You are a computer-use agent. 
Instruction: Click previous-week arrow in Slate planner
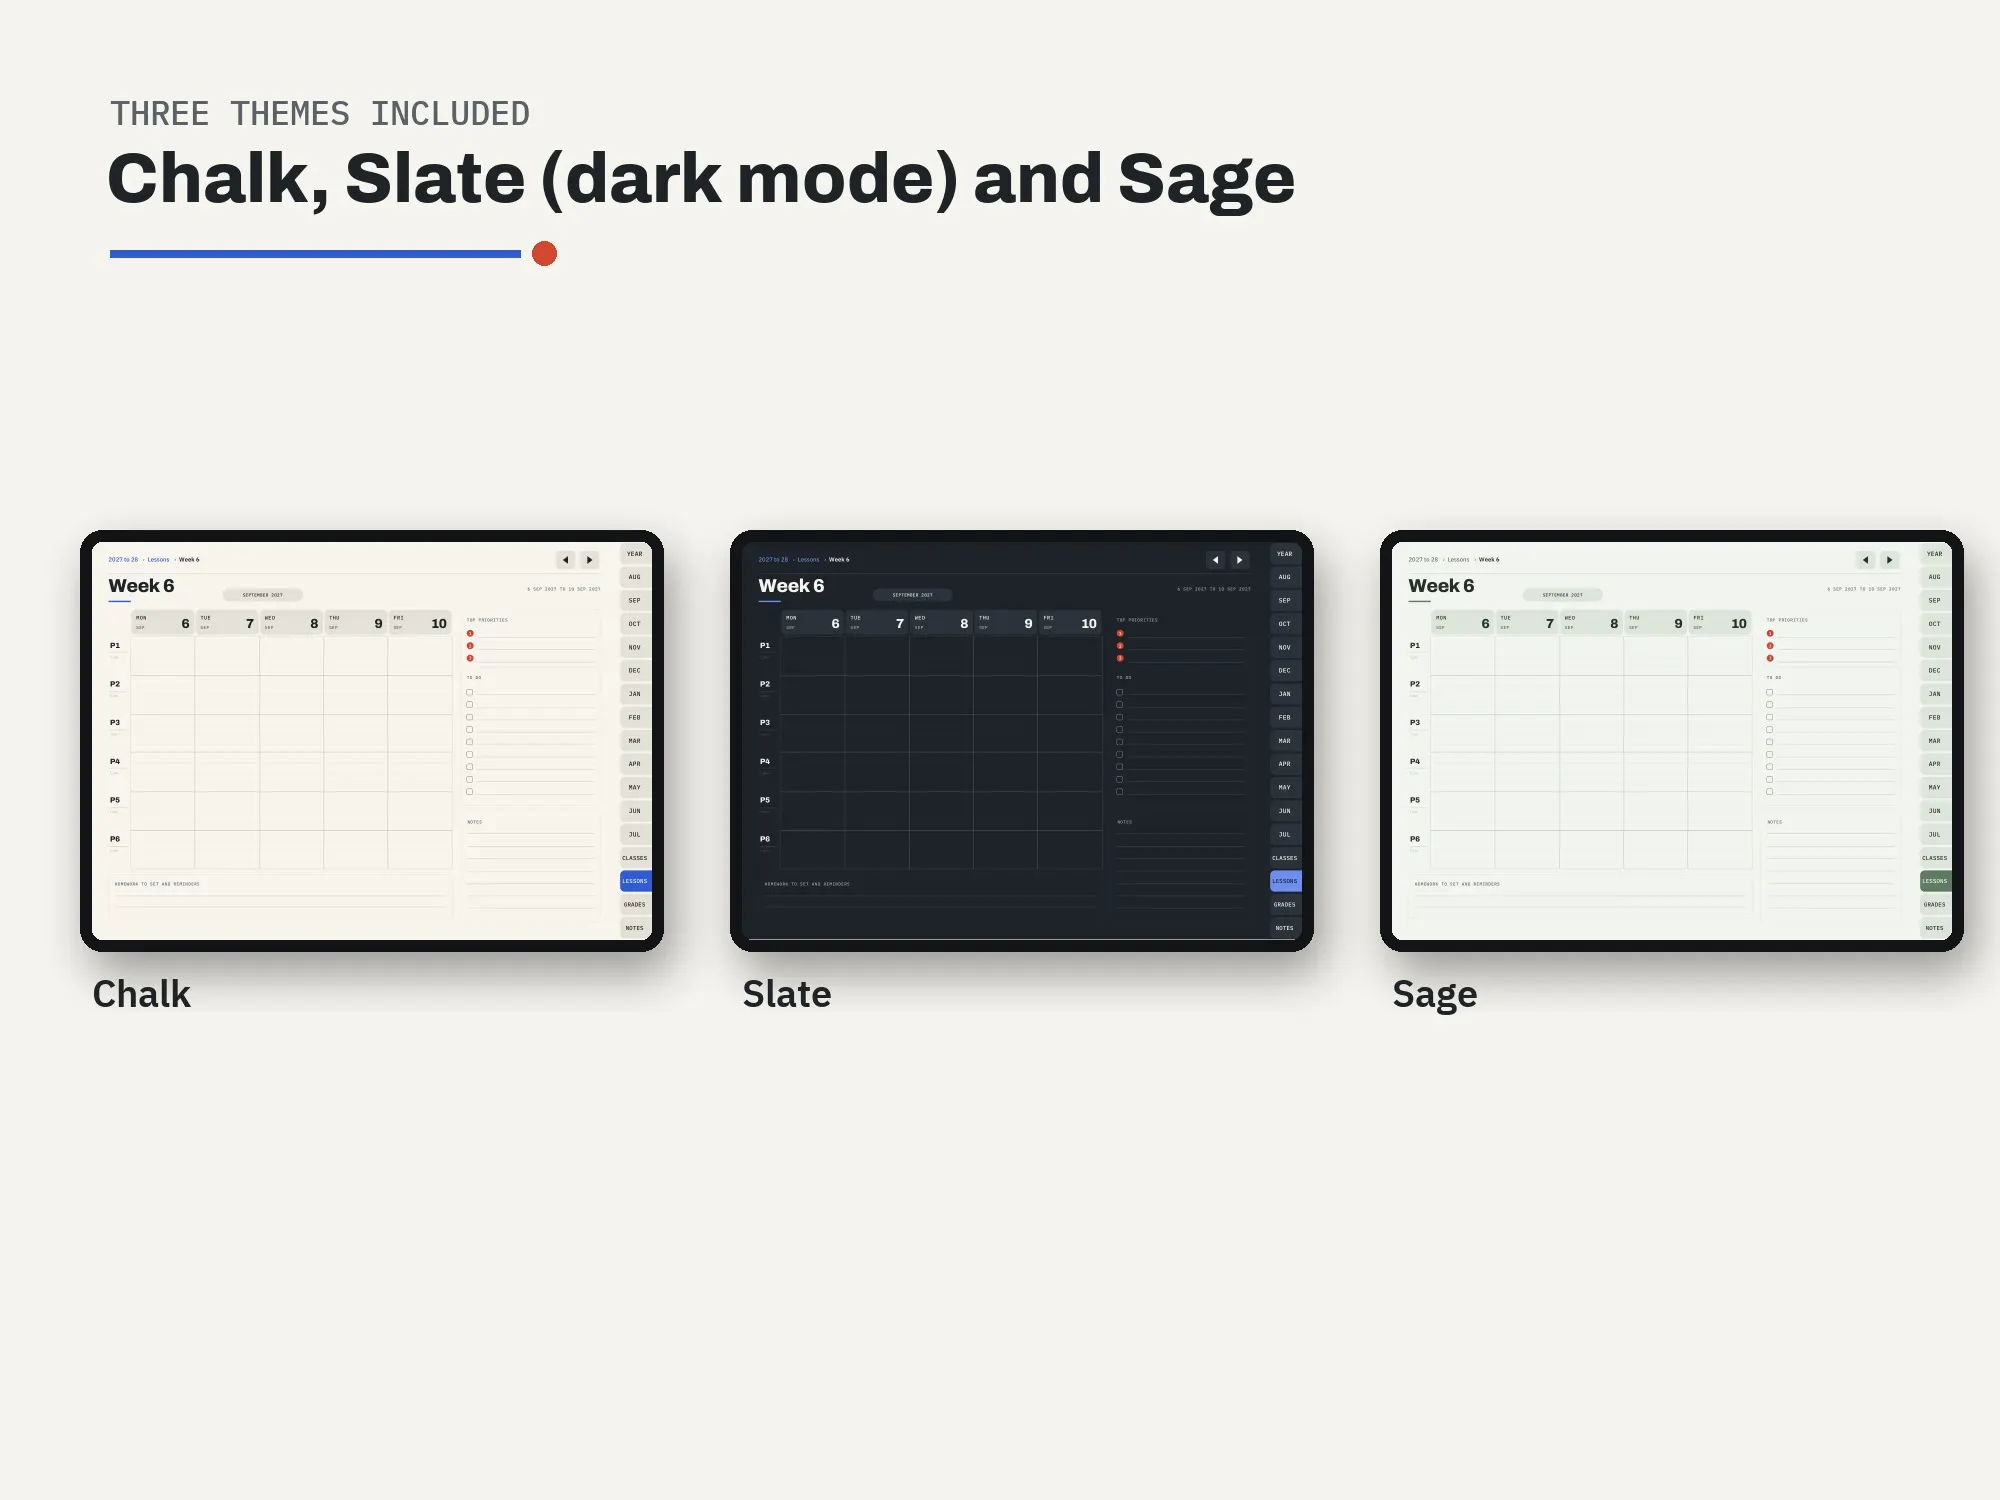tap(1216, 560)
